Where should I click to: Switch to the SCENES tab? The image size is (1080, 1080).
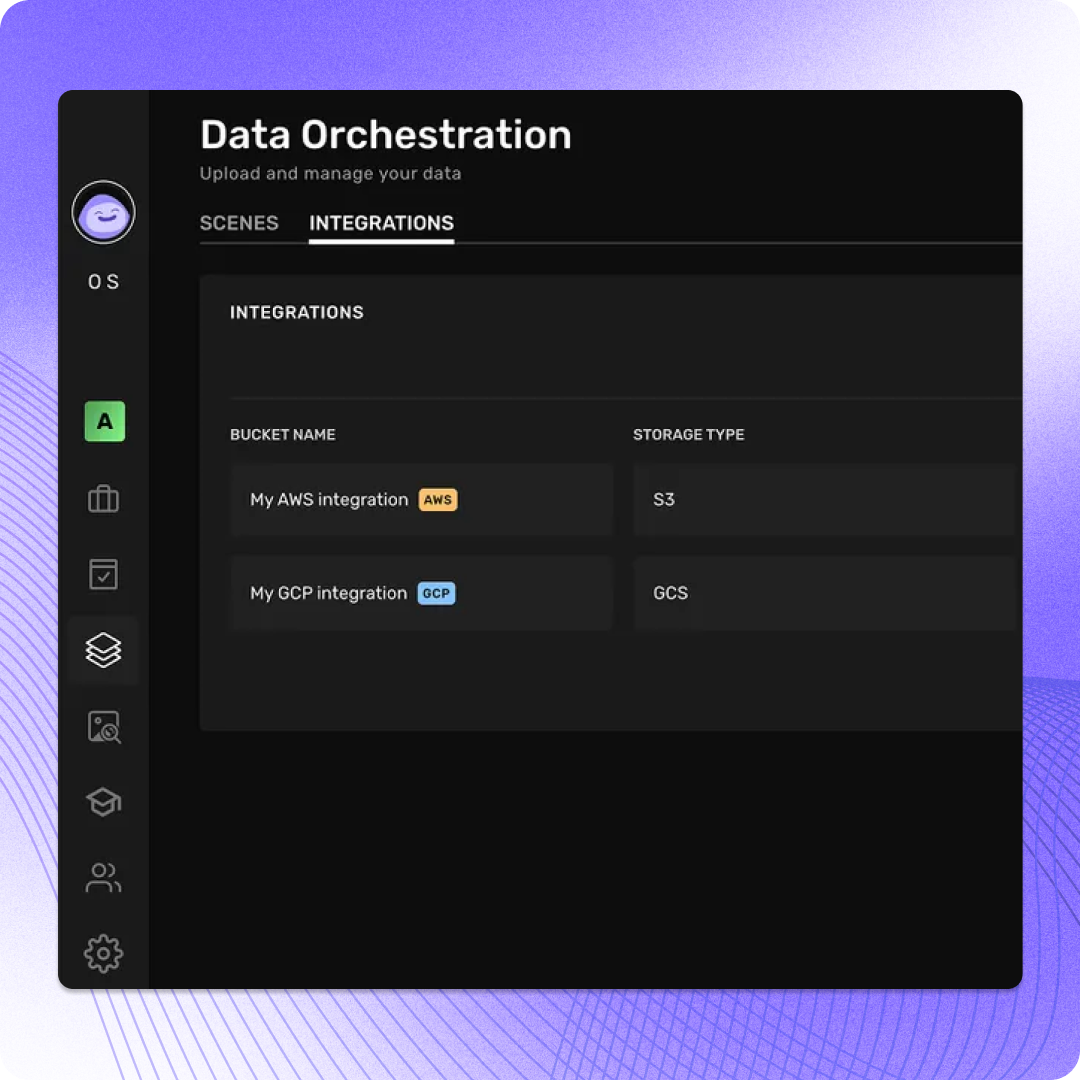tap(239, 223)
